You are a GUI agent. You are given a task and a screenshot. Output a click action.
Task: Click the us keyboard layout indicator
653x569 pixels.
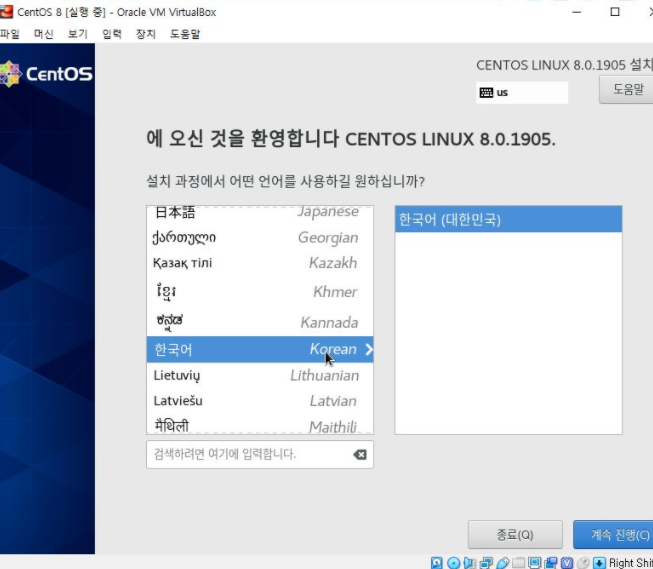pos(522,92)
